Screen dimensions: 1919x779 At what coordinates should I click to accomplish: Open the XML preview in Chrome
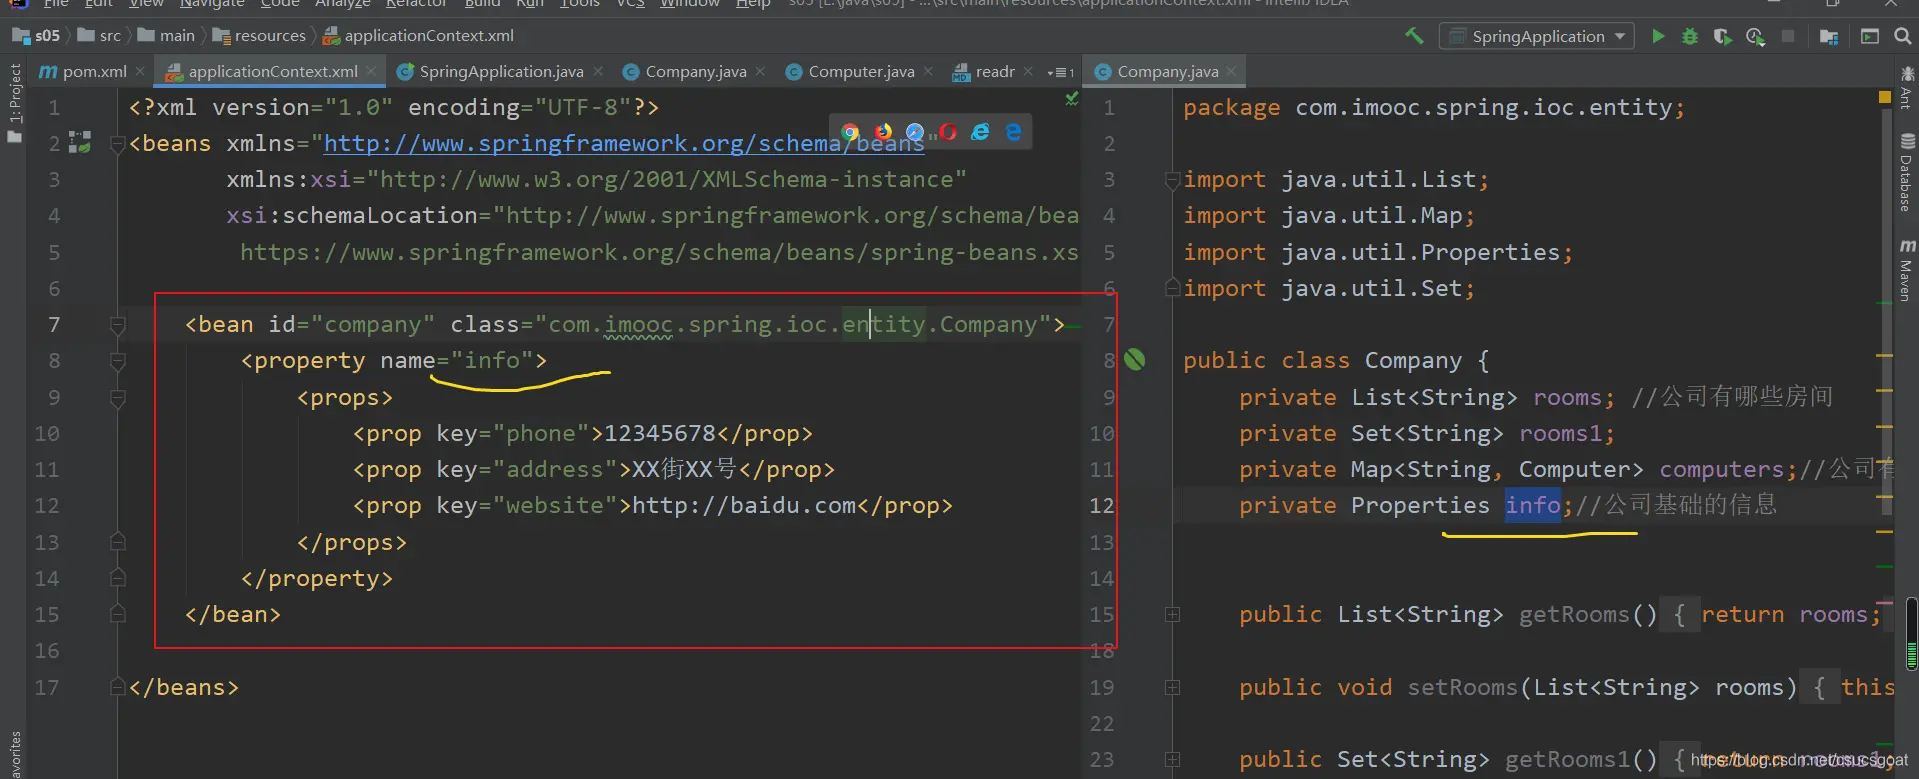point(850,132)
